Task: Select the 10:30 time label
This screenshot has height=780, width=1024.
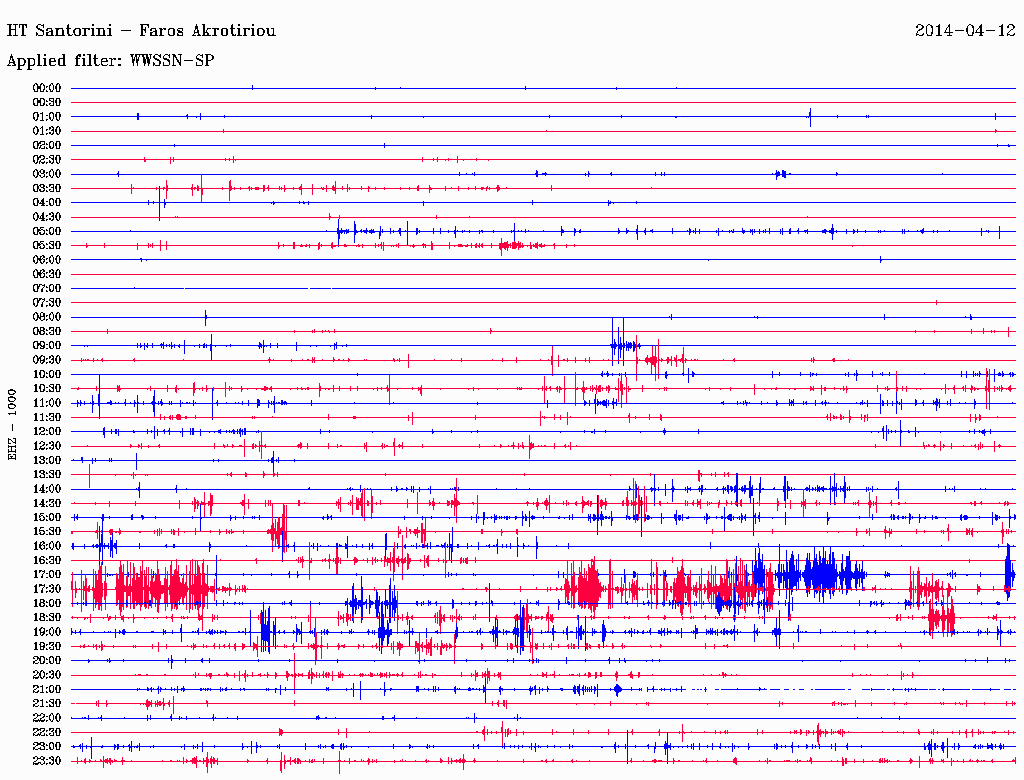Action: (47, 389)
